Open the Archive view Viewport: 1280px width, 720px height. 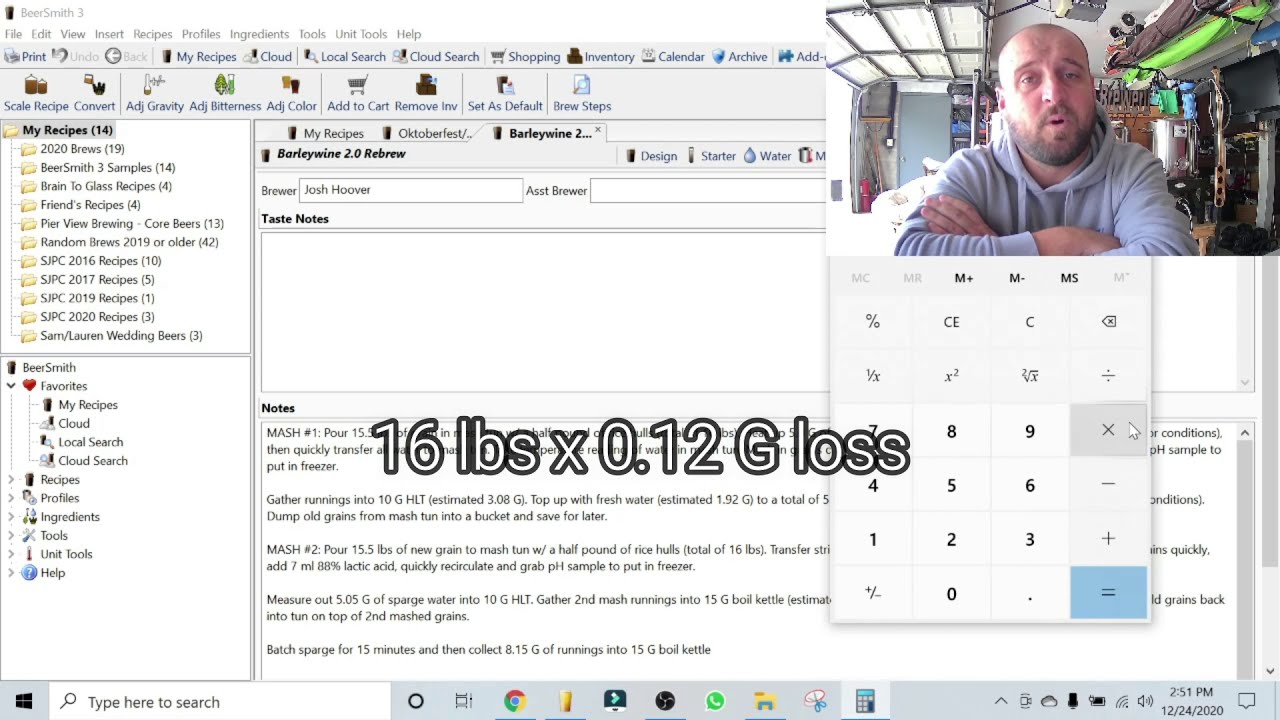739,57
